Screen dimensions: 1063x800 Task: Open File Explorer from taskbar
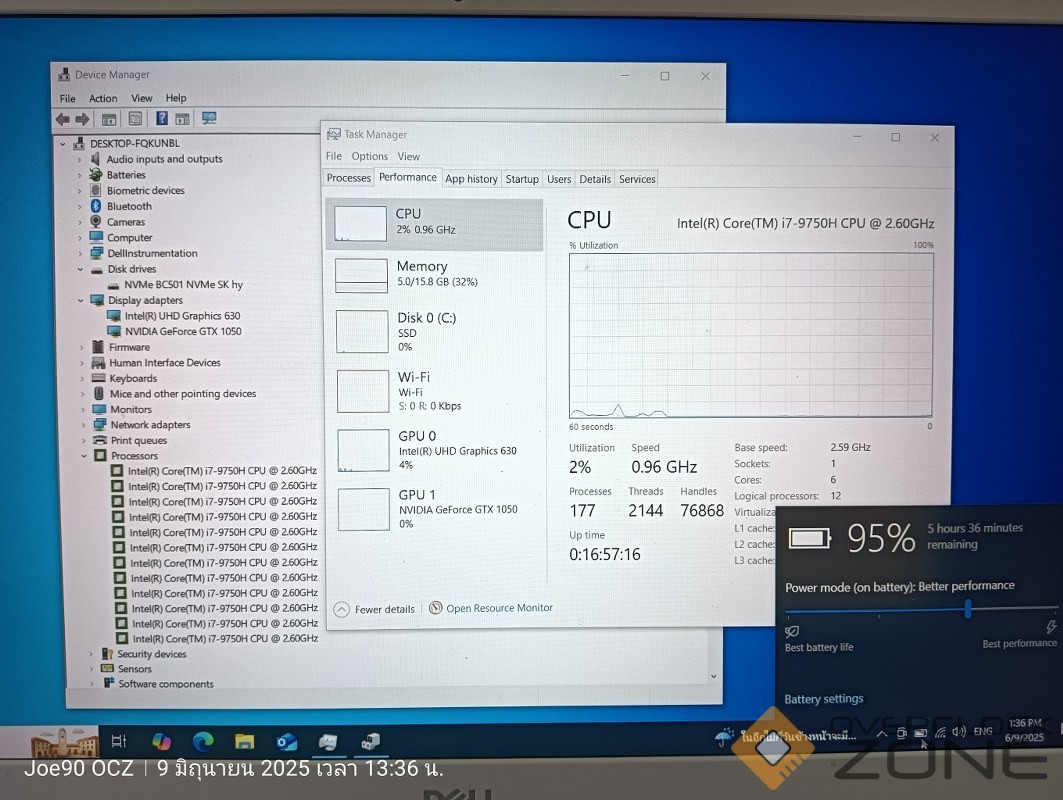tap(244, 742)
